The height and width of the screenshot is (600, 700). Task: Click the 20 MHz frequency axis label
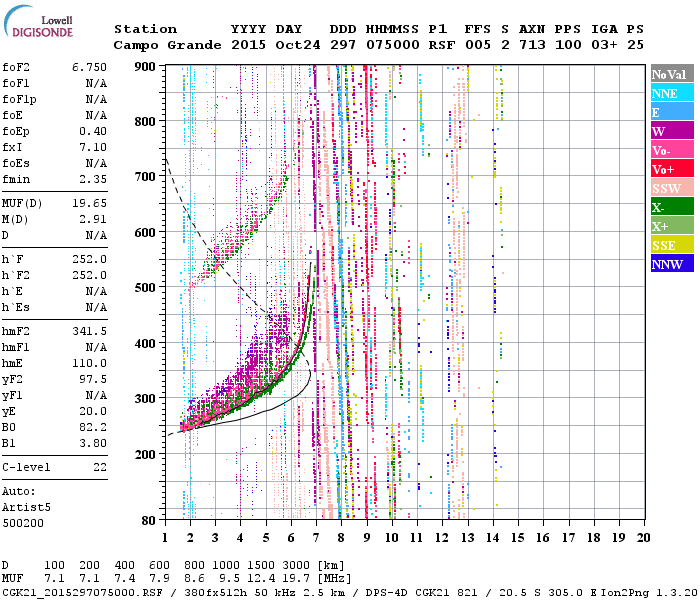[643, 538]
